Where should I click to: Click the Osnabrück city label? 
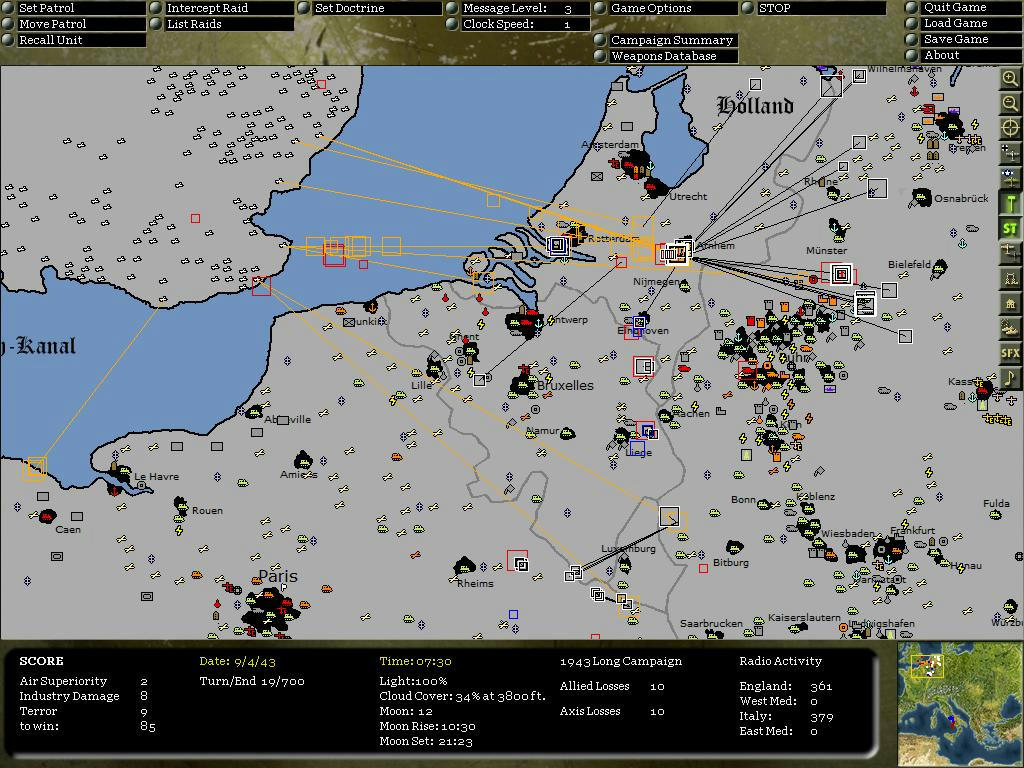point(961,198)
